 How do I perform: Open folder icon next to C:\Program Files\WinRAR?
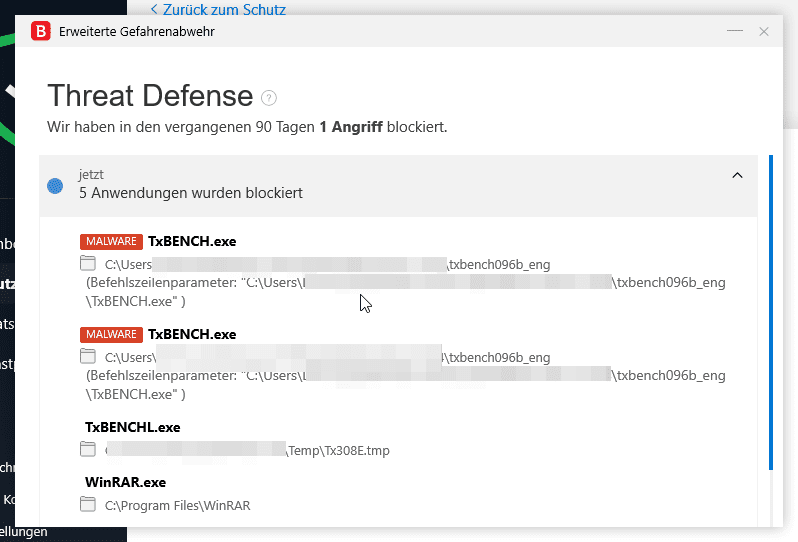tap(88, 504)
